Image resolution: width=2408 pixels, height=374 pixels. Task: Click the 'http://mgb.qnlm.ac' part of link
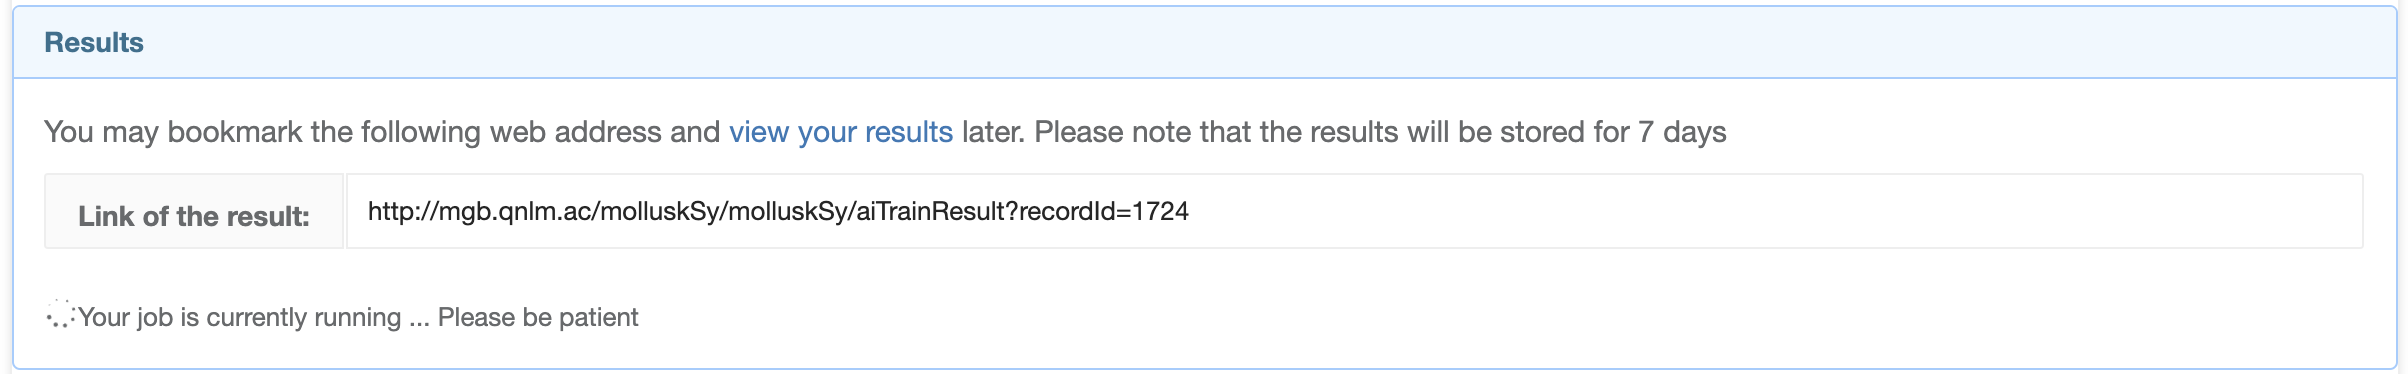point(480,211)
